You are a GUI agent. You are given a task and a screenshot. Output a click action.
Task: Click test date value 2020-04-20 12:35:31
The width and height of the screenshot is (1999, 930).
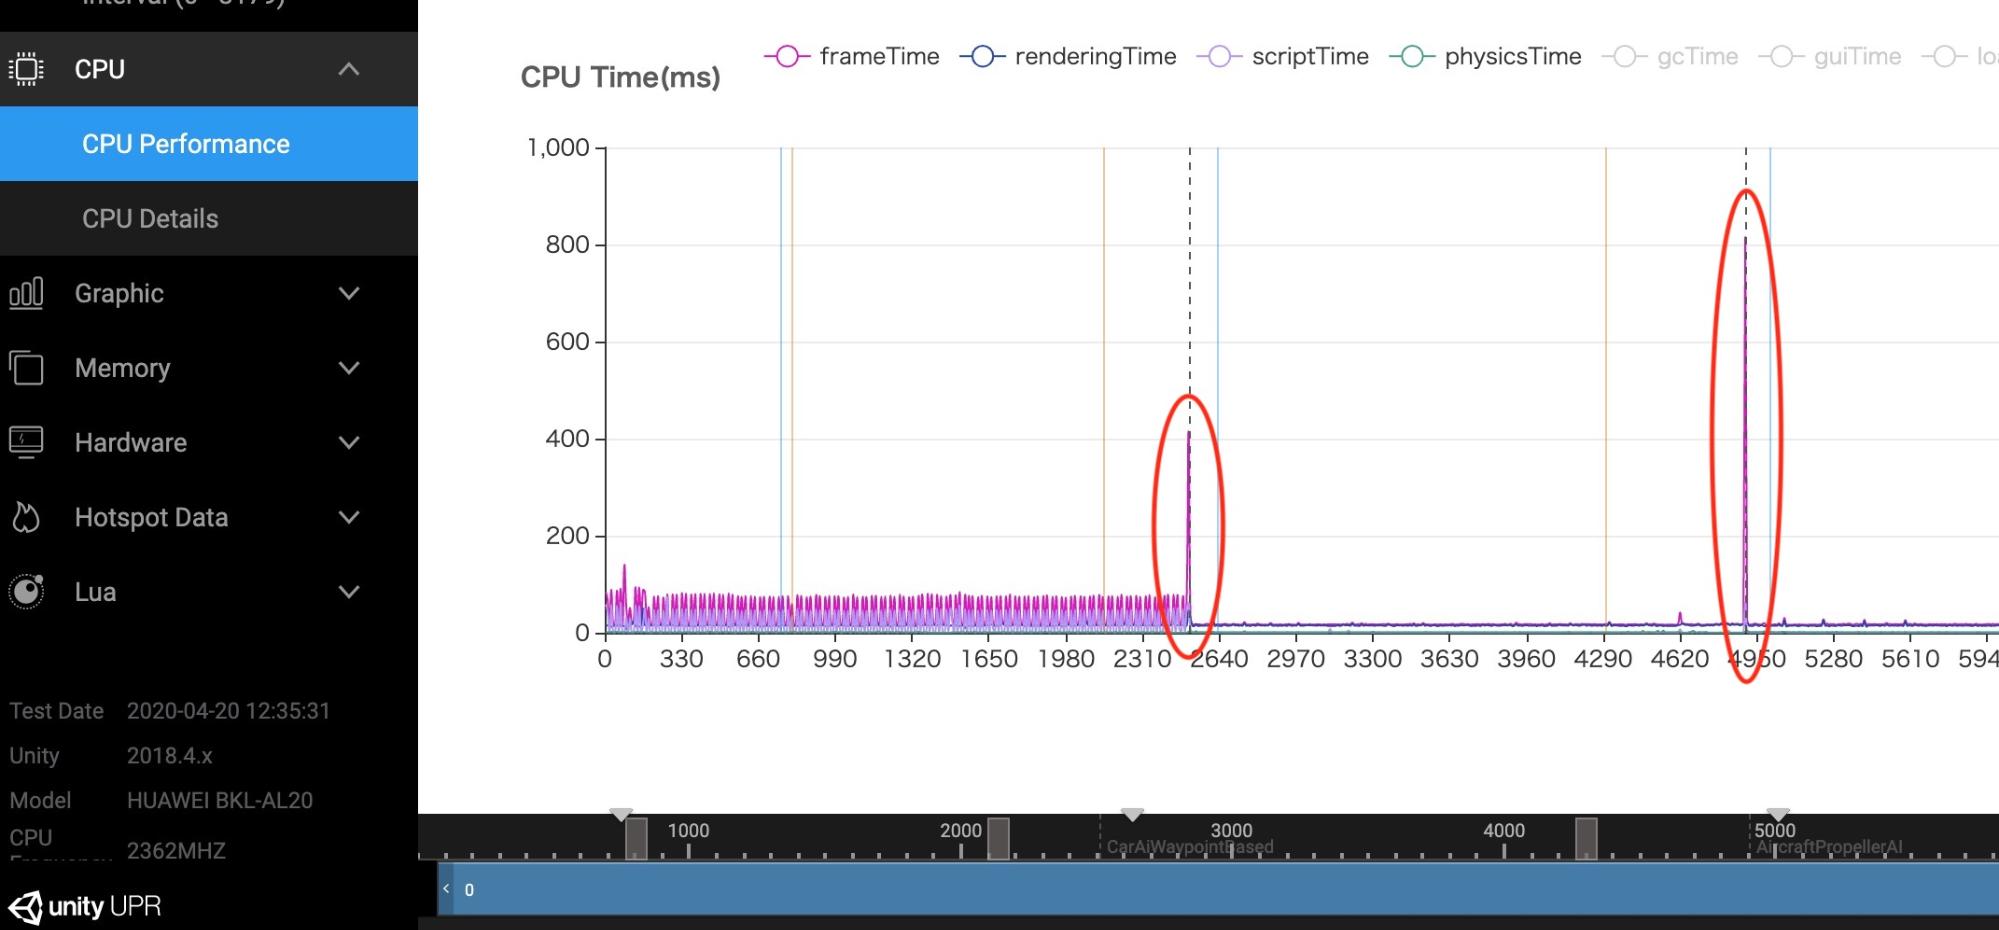[x=228, y=711]
